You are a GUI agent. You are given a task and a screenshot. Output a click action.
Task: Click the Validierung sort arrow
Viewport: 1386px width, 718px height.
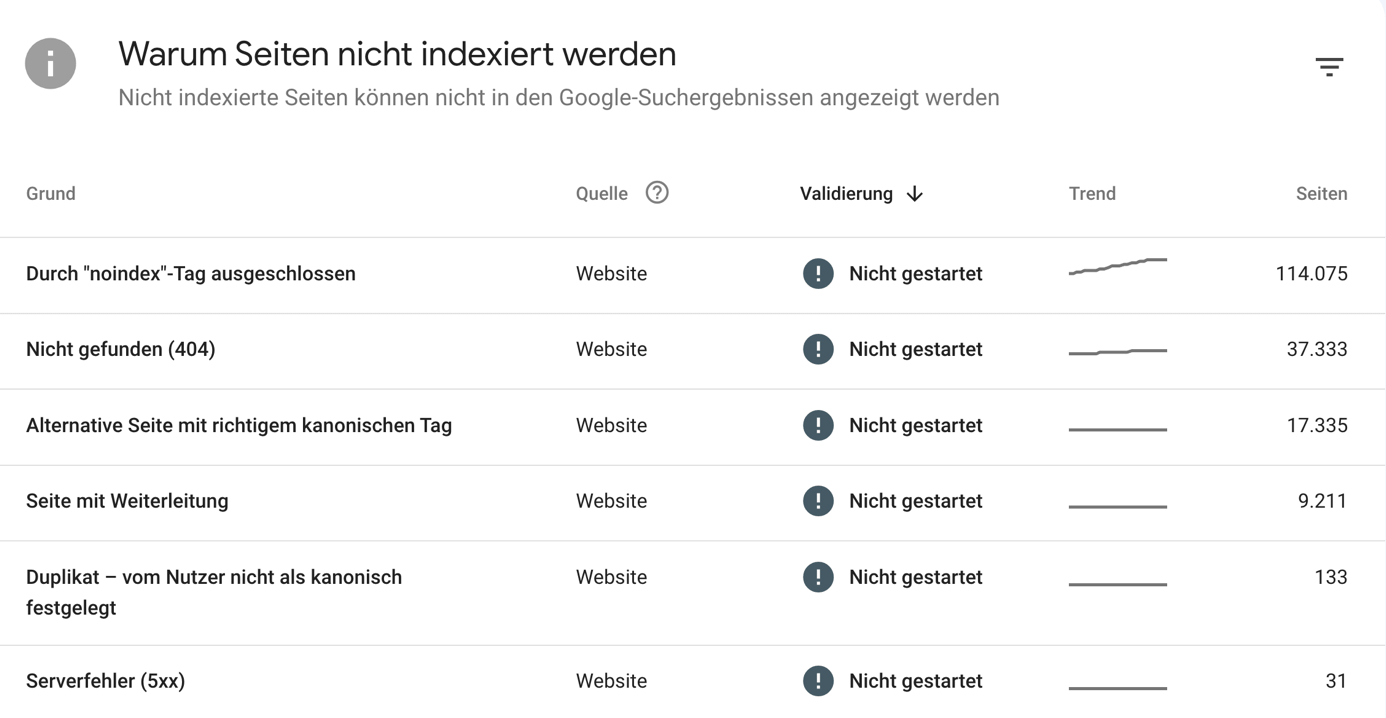(914, 194)
